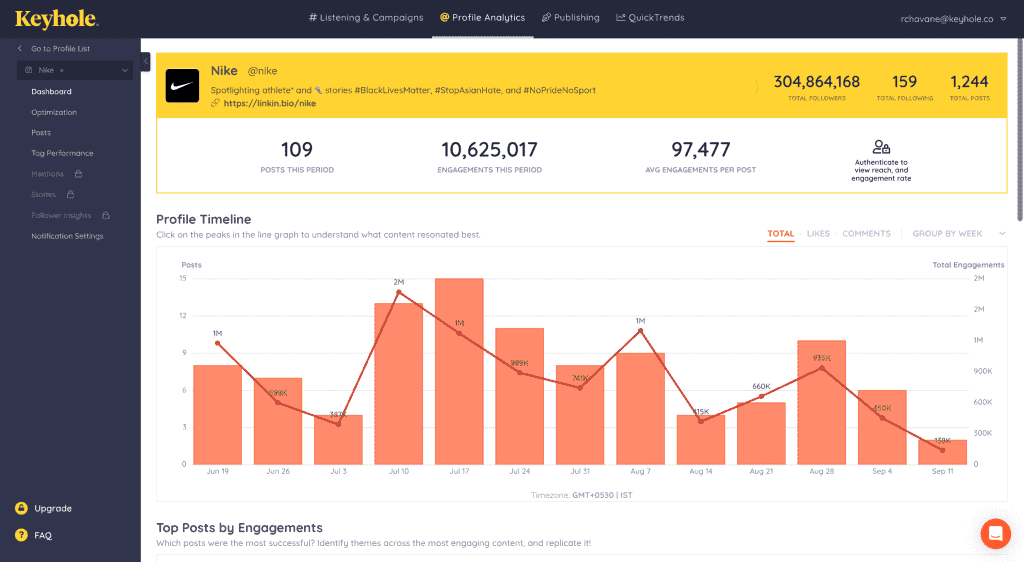Open locked Follower Insights sidebar item
1024x562 pixels.
pyautogui.click(x=61, y=215)
